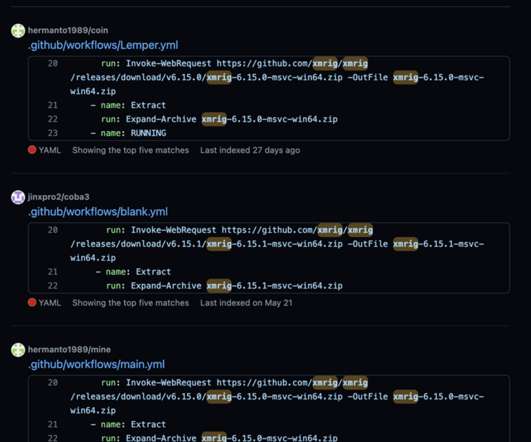Click 'Showing the top five matches' under blank.yml
Screen dimensions: 531x442
(x=130, y=303)
